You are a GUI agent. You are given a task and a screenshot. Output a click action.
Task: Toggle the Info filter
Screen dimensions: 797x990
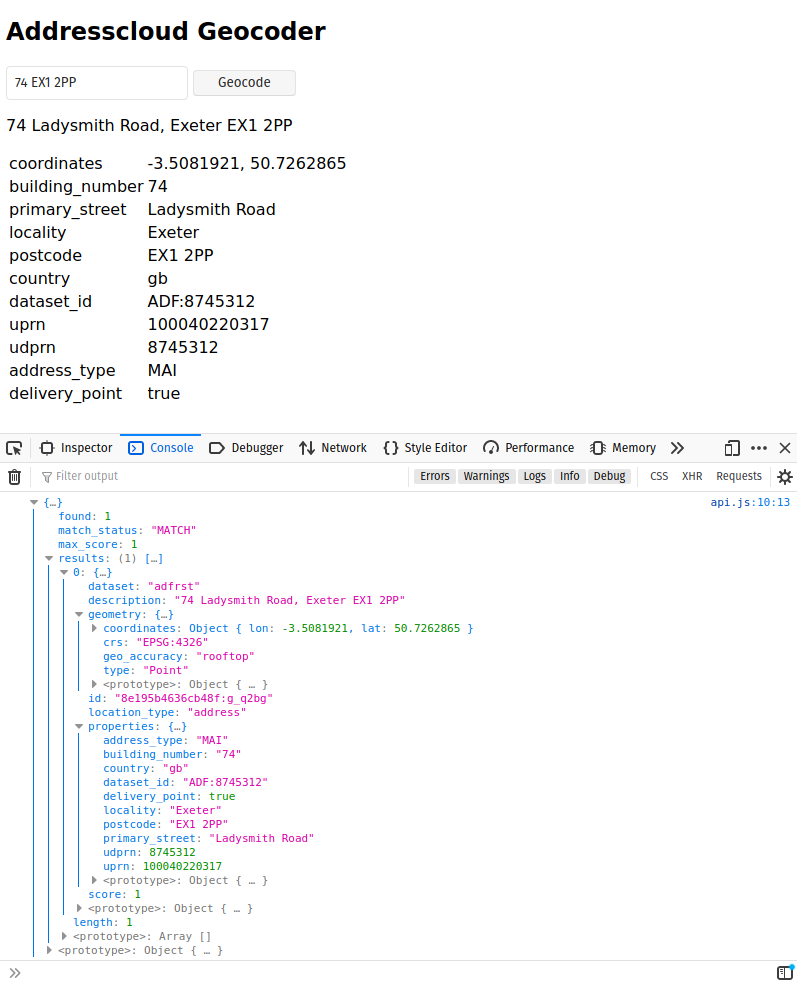569,476
